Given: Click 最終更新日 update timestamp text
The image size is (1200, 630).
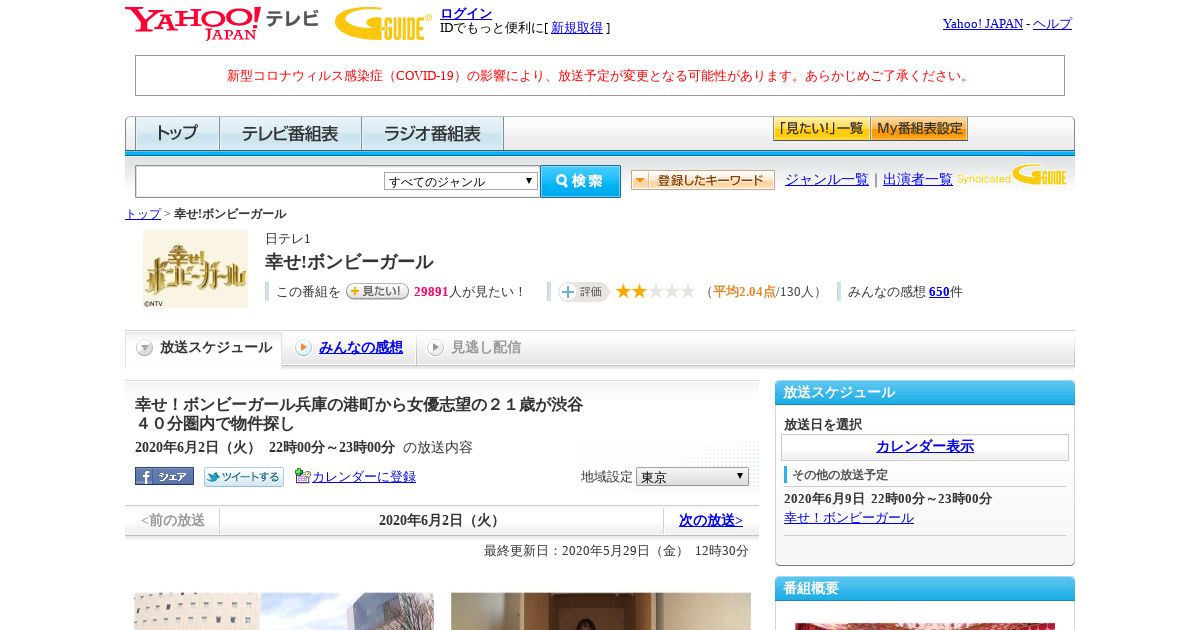Looking at the screenshot, I should (616, 551).
